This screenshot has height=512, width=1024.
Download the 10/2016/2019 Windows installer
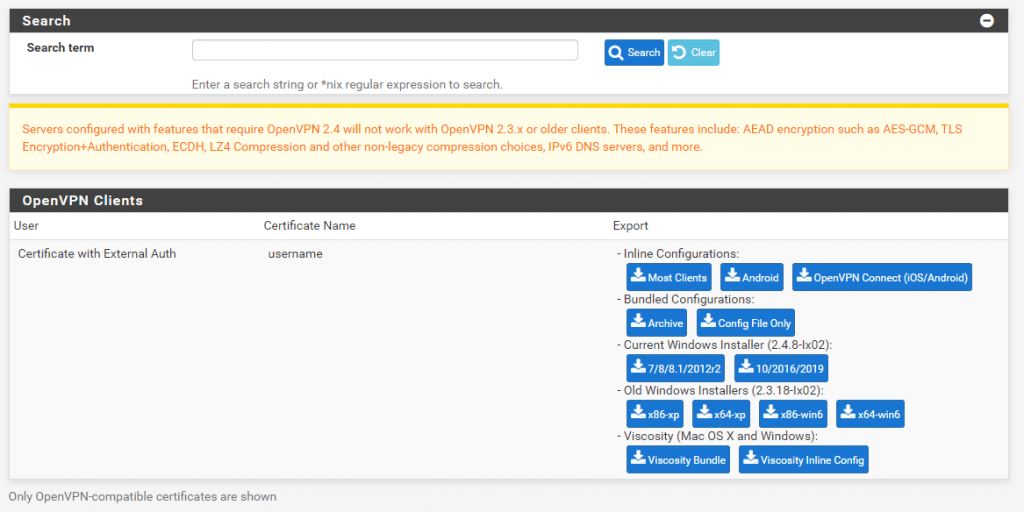point(781,368)
